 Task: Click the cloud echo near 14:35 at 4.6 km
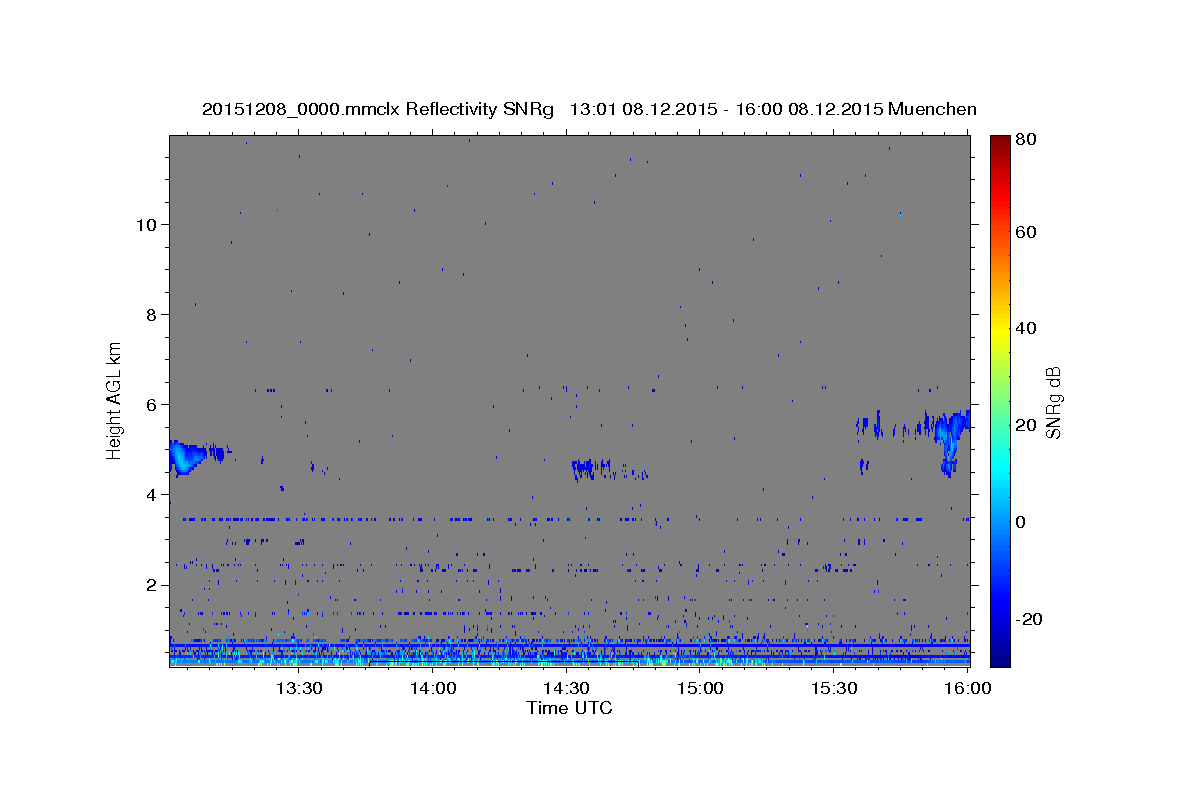point(592,468)
